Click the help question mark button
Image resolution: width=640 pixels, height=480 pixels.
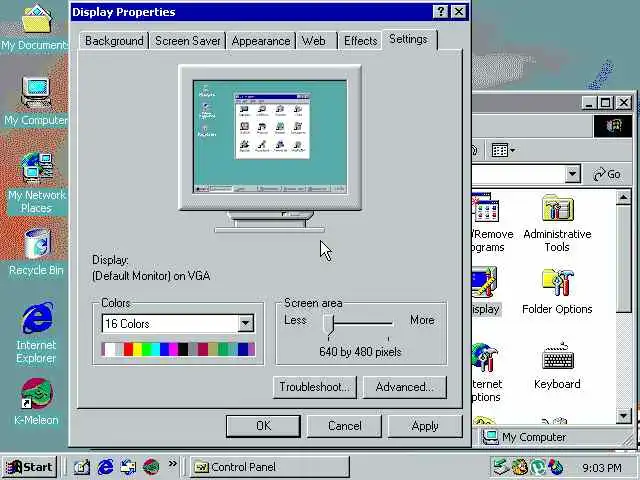[x=440, y=12]
